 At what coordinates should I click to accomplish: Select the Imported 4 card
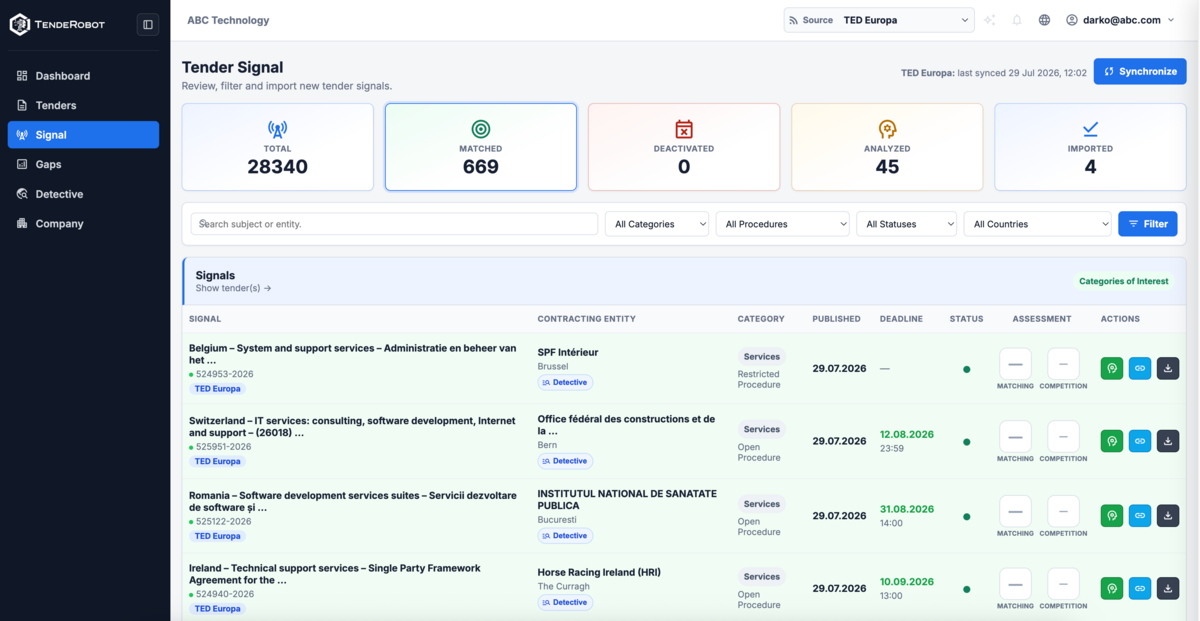pyautogui.click(x=1090, y=147)
